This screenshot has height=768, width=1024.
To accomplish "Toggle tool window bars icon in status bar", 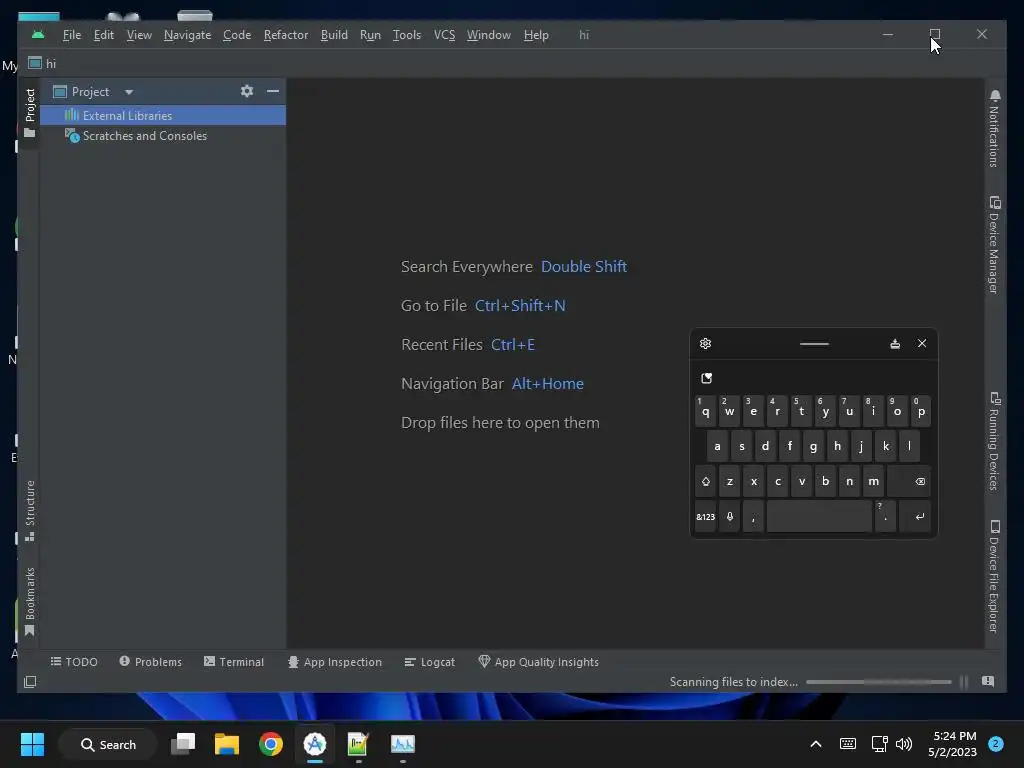I will pyautogui.click(x=30, y=682).
